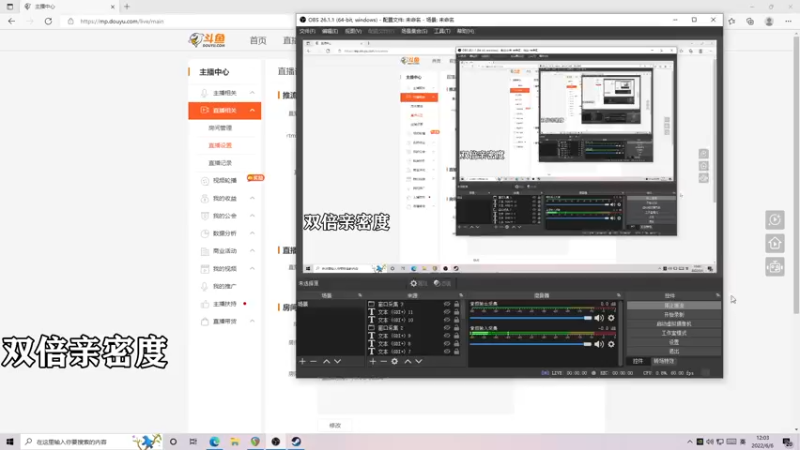Viewport: 800px width, 450px height.
Task: Toggle lock on 窗口采集 3 source
Action: pos(457,304)
